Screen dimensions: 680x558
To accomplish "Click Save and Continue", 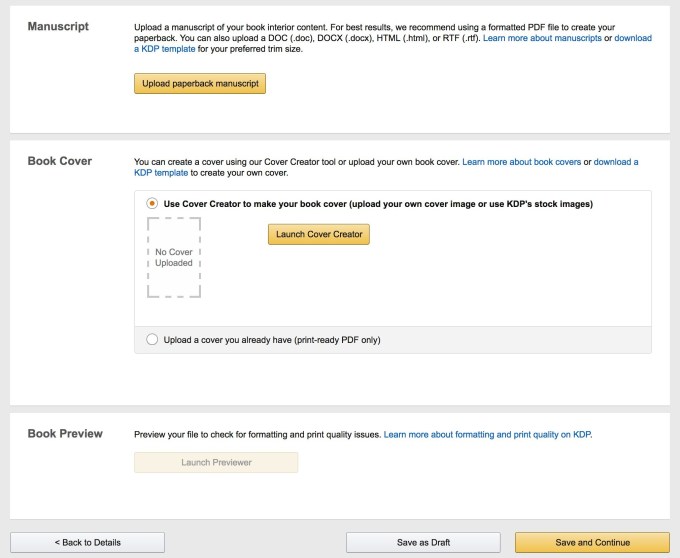I will tap(592, 542).
